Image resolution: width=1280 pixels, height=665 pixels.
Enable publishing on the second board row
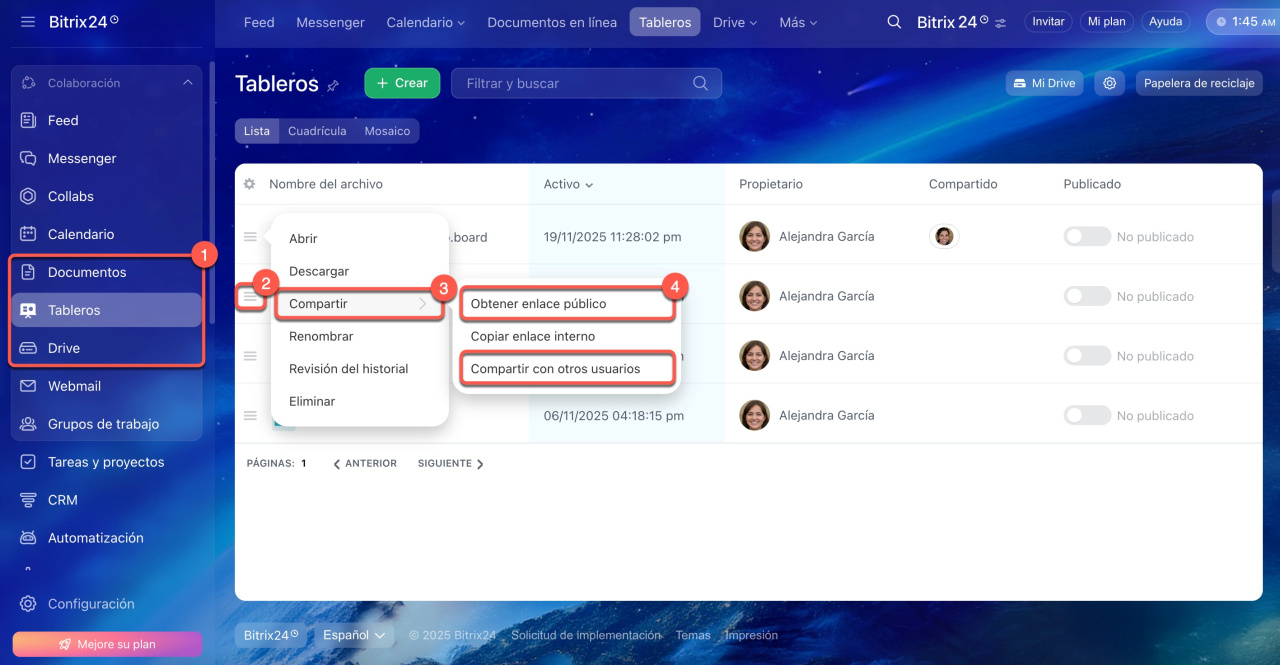point(1087,296)
